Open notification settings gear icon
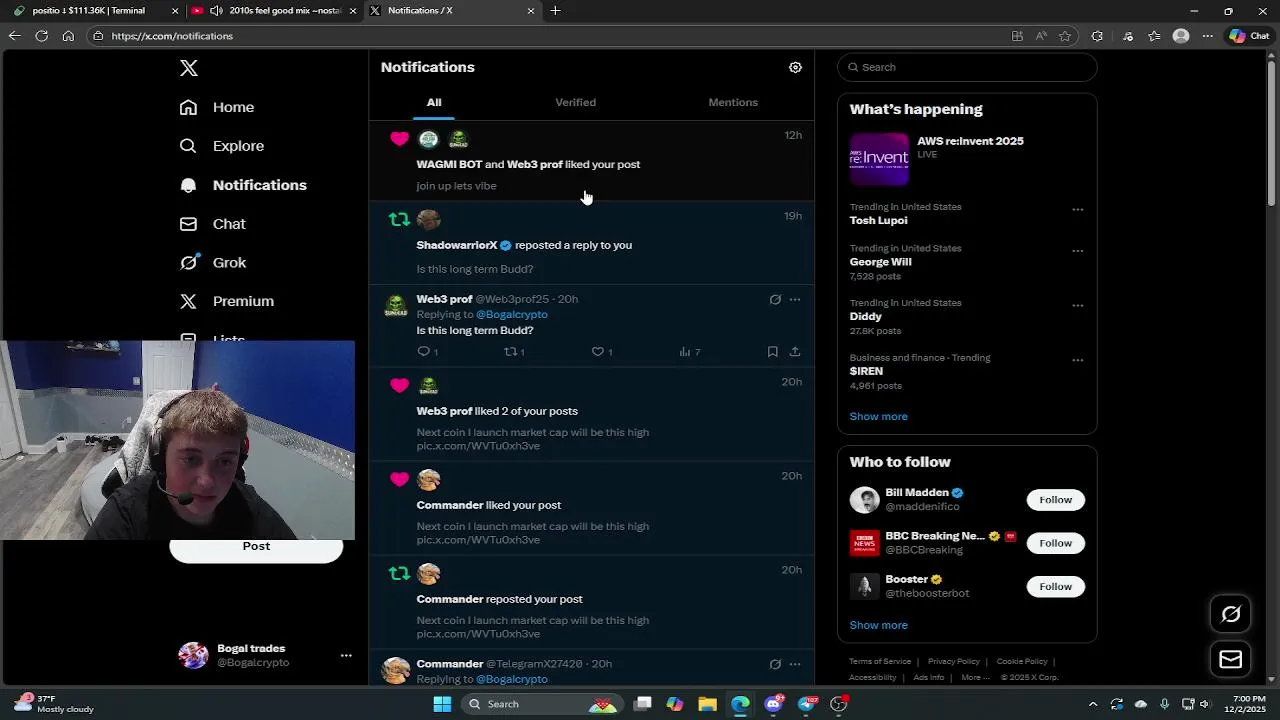1280x720 pixels. (x=795, y=67)
